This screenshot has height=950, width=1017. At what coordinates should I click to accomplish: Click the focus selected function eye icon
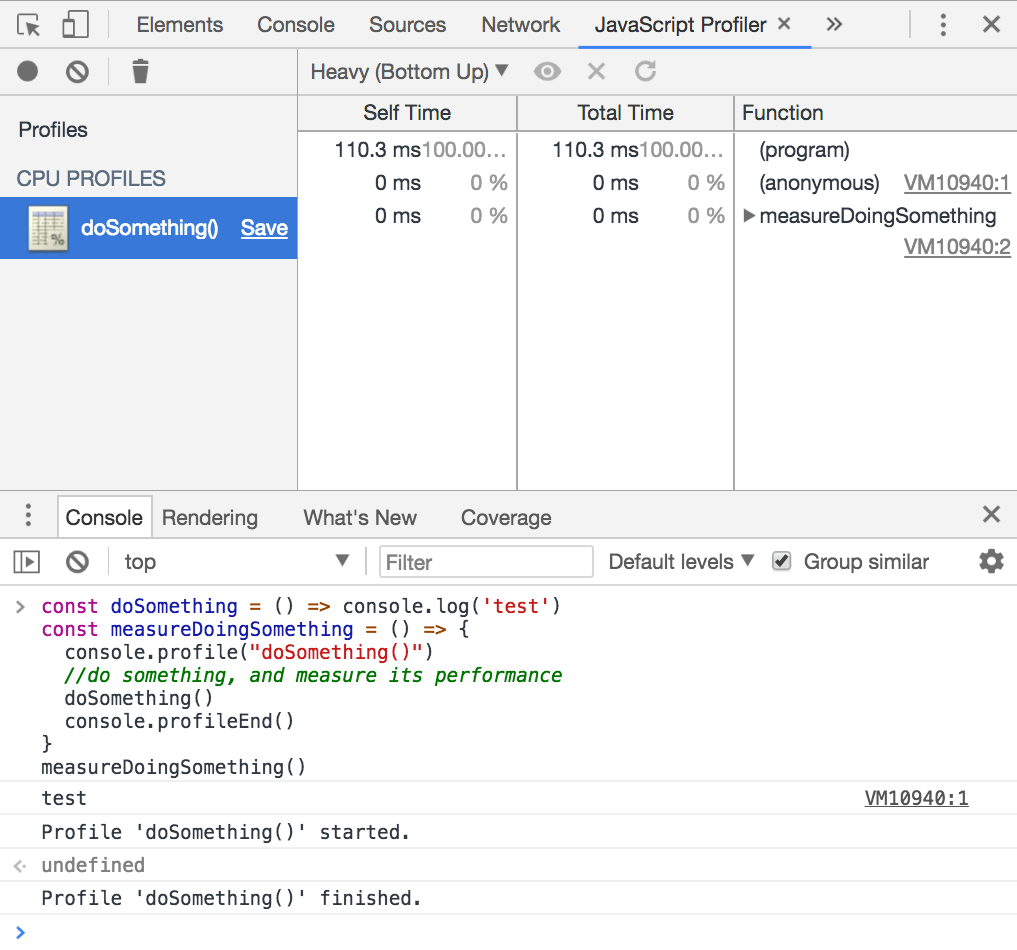pos(547,71)
